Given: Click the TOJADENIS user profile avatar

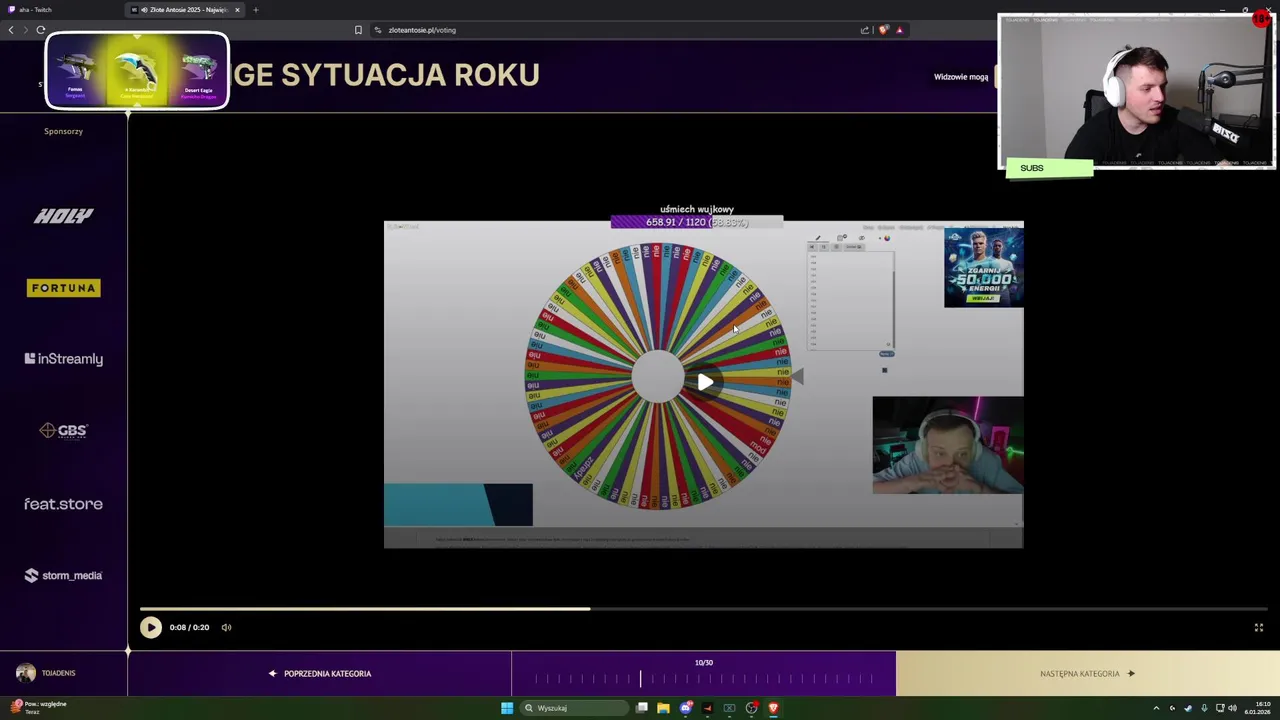Looking at the screenshot, I should [x=26, y=673].
